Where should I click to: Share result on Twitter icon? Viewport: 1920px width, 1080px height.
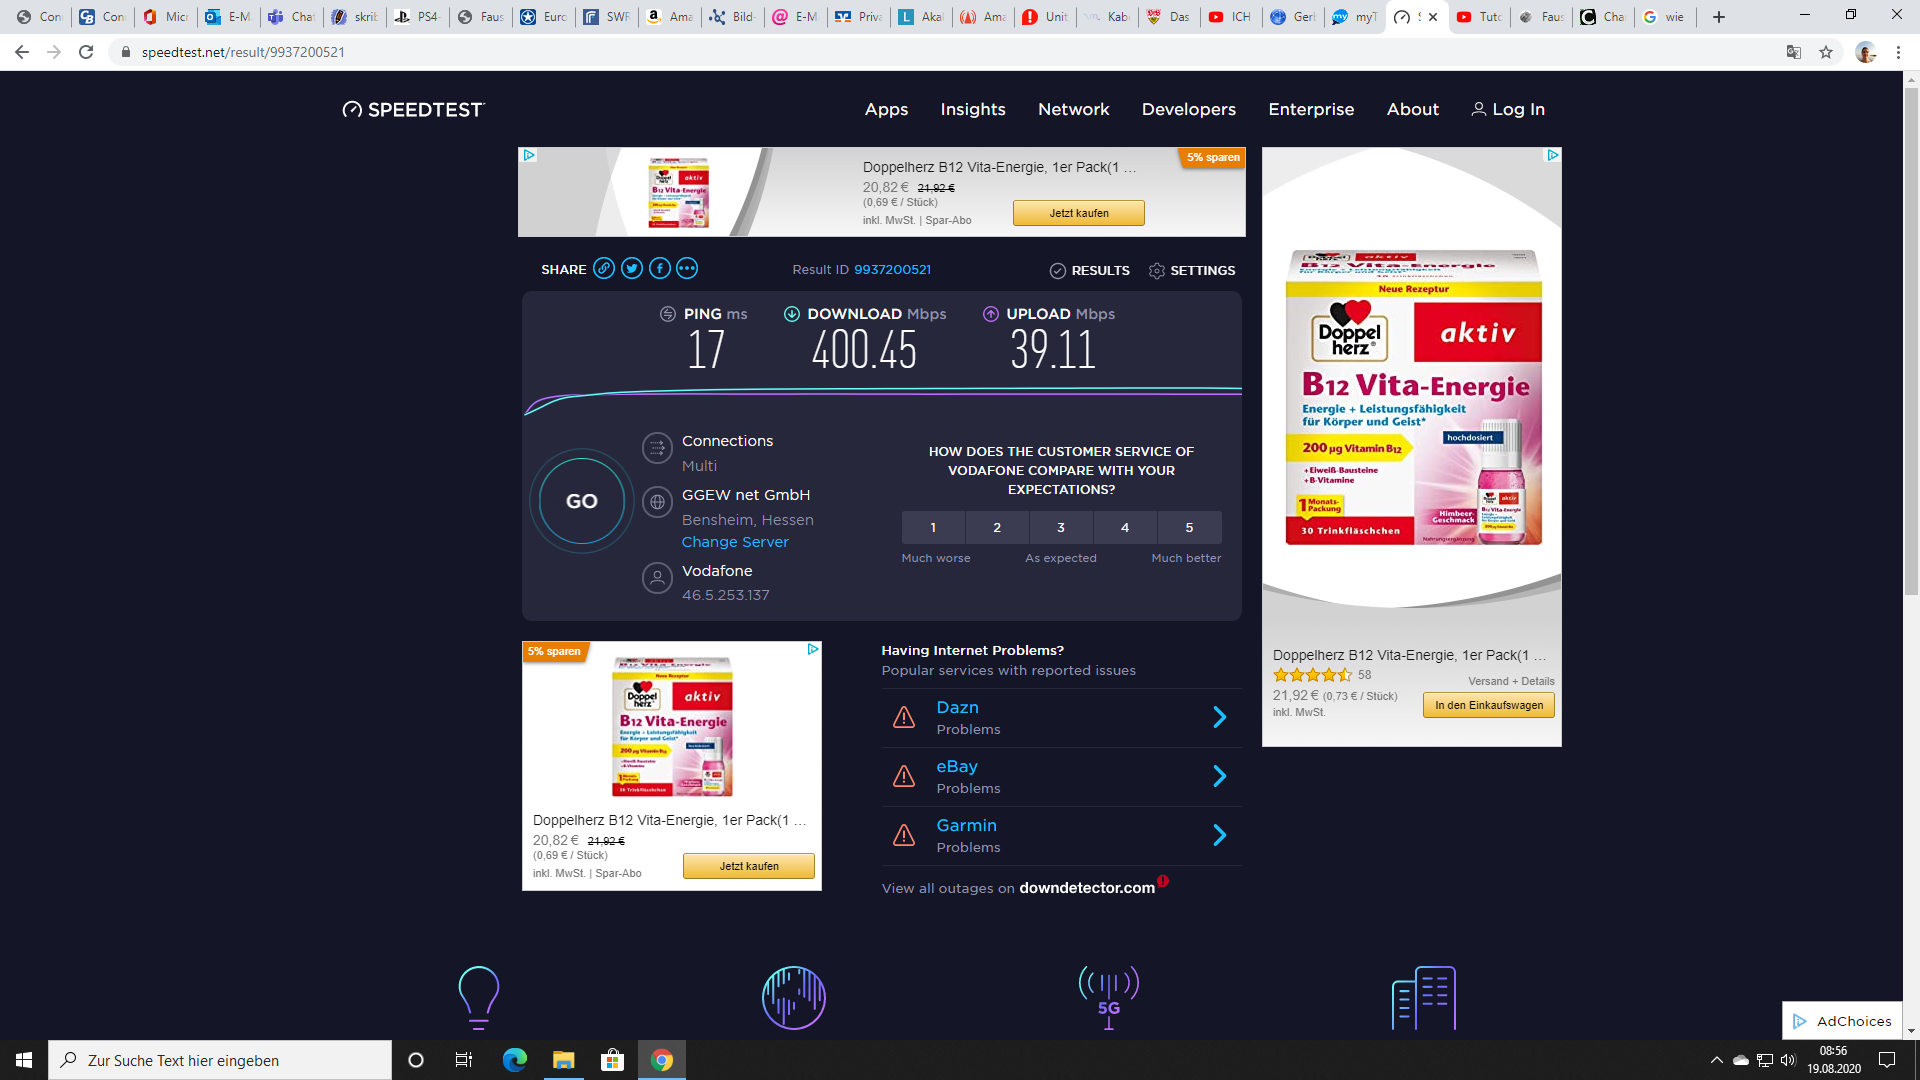point(631,268)
